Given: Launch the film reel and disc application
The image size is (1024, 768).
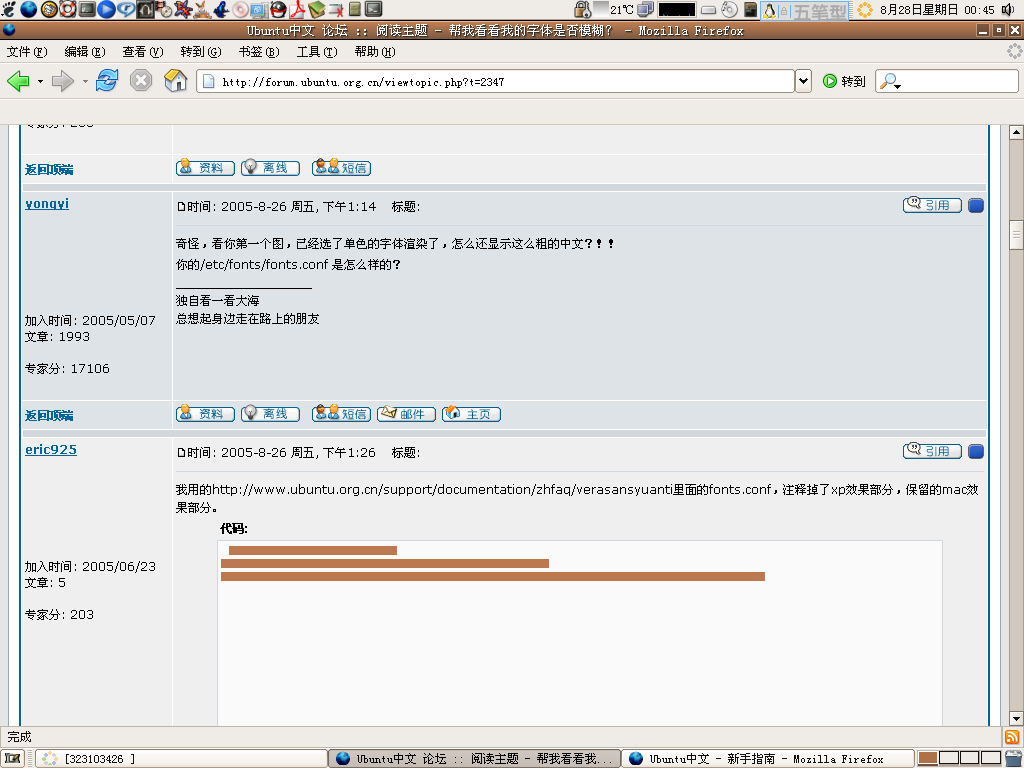Looking at the screenshot, I should pos(163,9).
